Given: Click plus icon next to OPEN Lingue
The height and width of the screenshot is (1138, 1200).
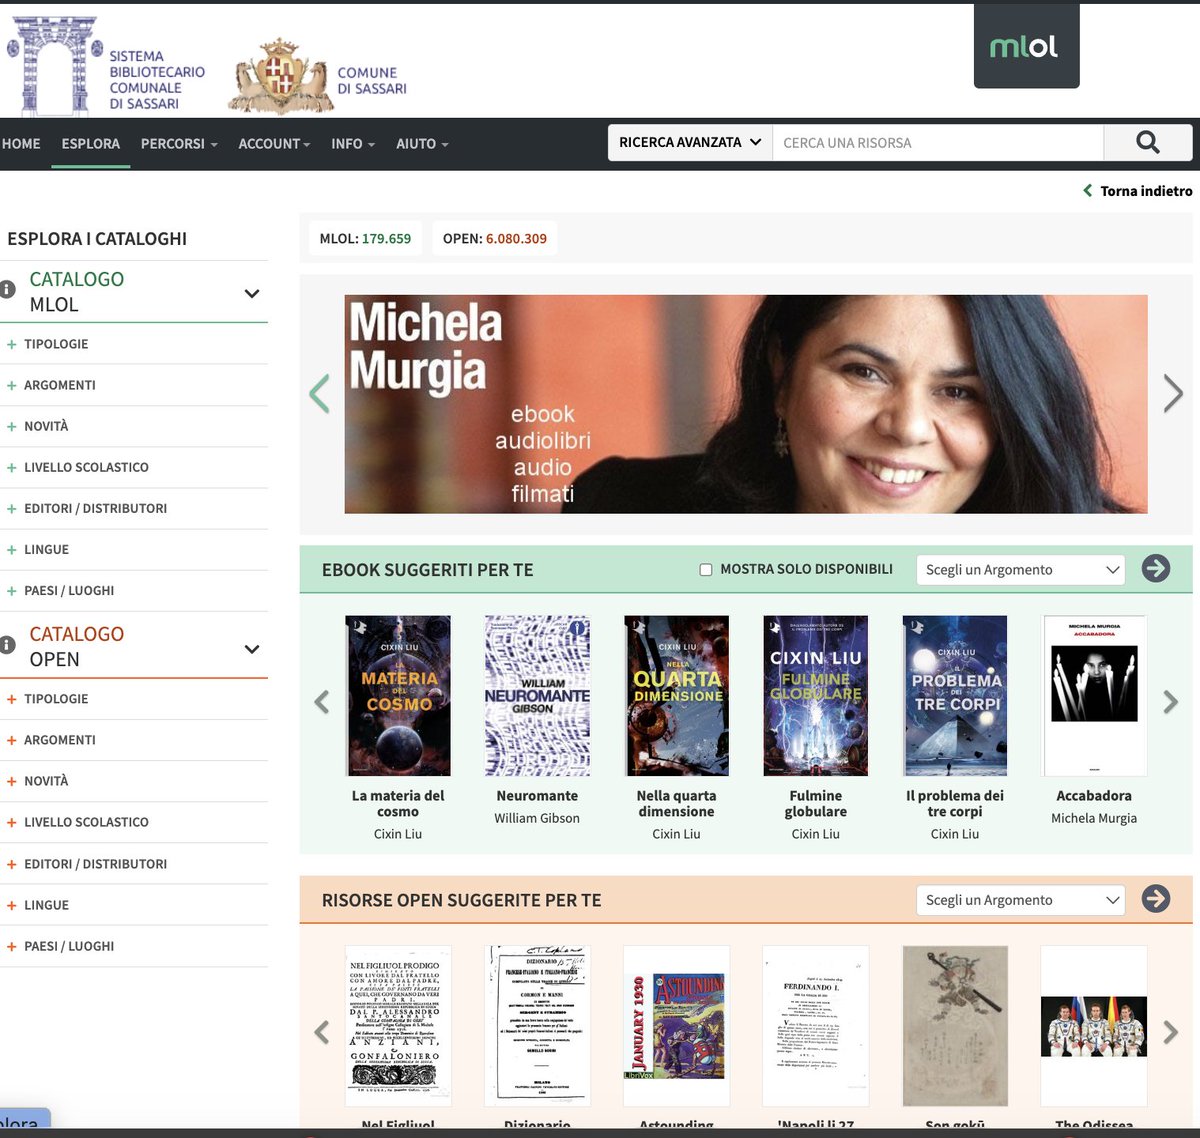Looking at the screenshot, I should 12,905.
